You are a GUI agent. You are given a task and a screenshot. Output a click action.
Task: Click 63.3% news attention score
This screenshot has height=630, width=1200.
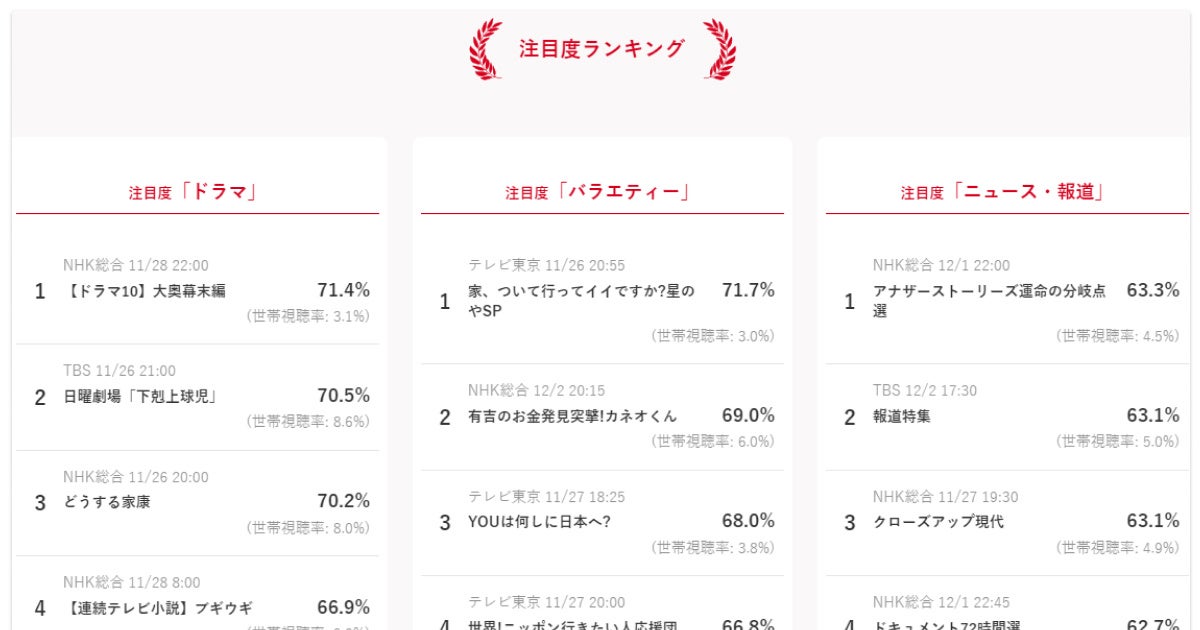coord(1152,290)
